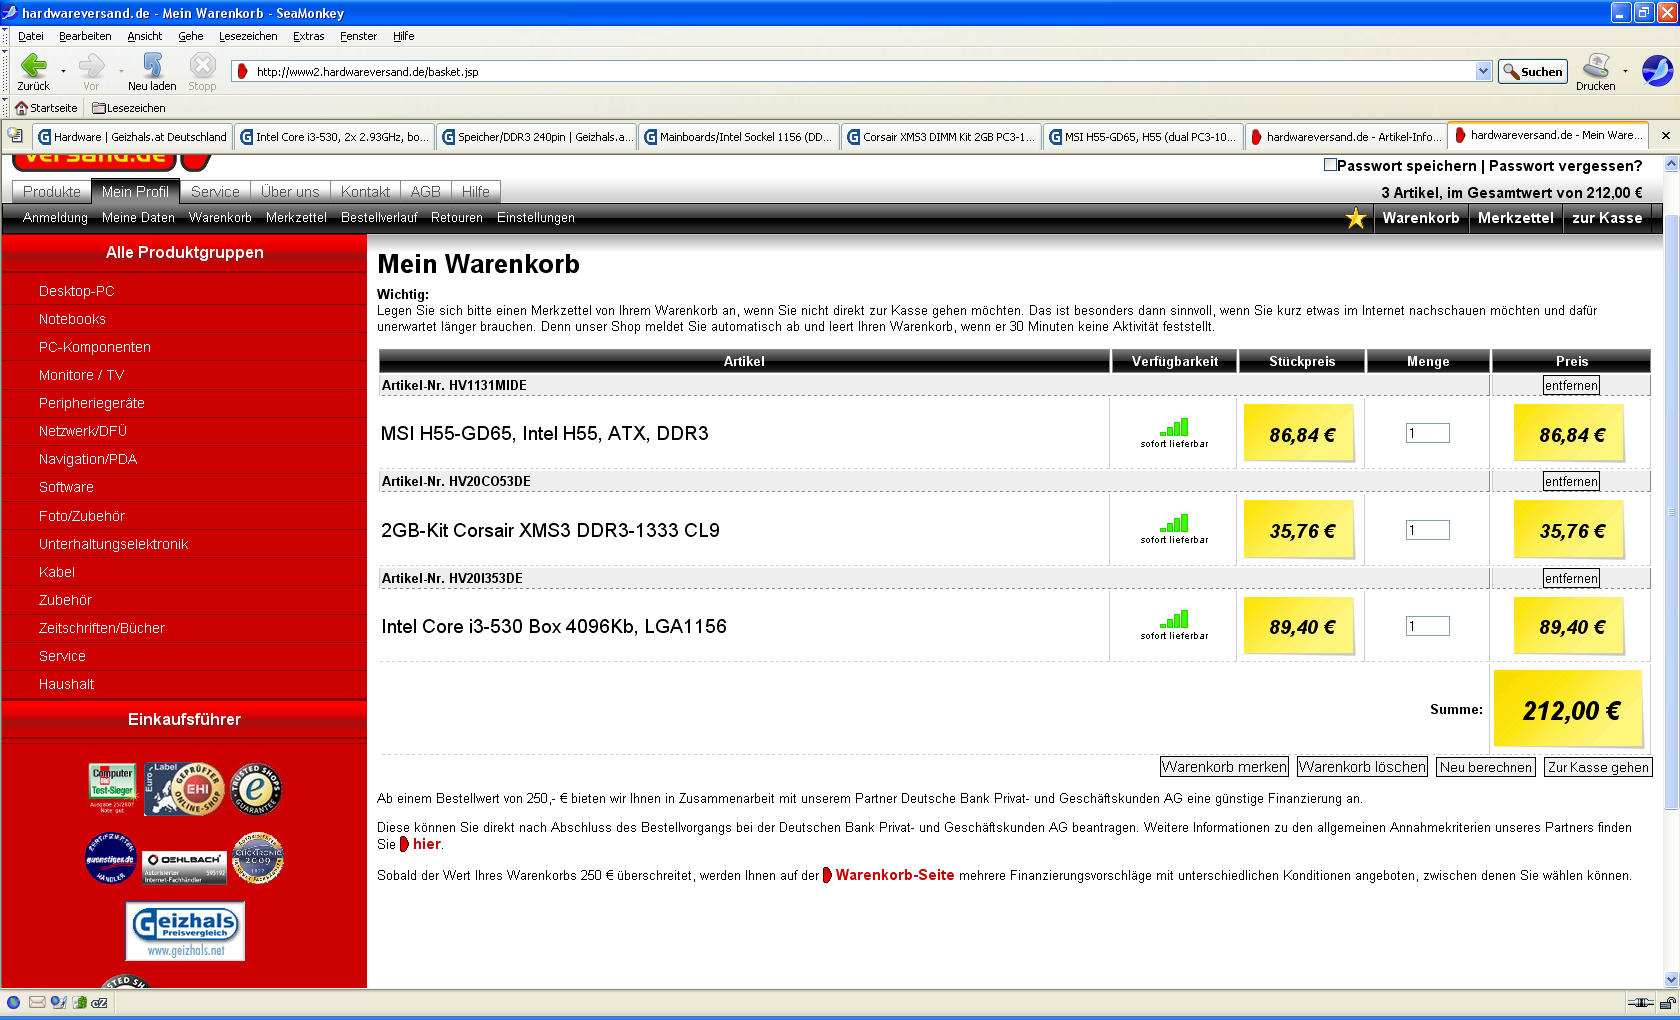Image resolution: width=1680 pixels, height=1020 pixels.
Task: Open Startseite home bookmark
Action: tap(46, 108)
